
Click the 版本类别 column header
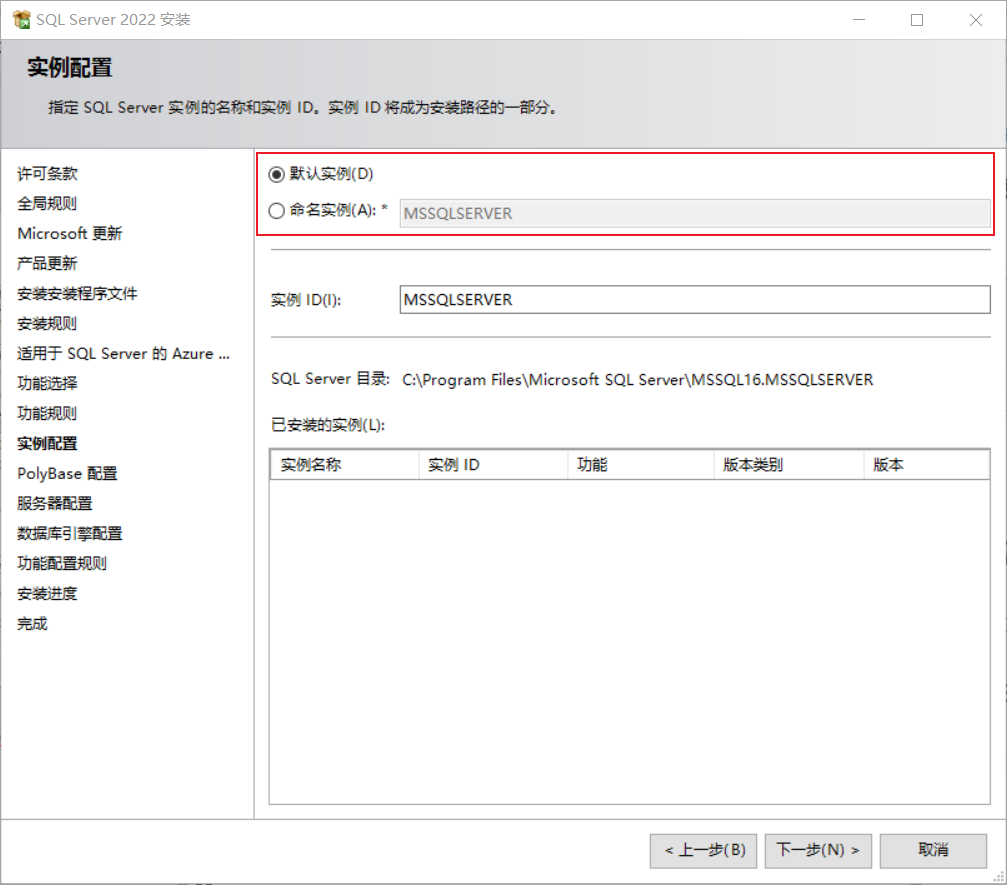pos(789,465)
